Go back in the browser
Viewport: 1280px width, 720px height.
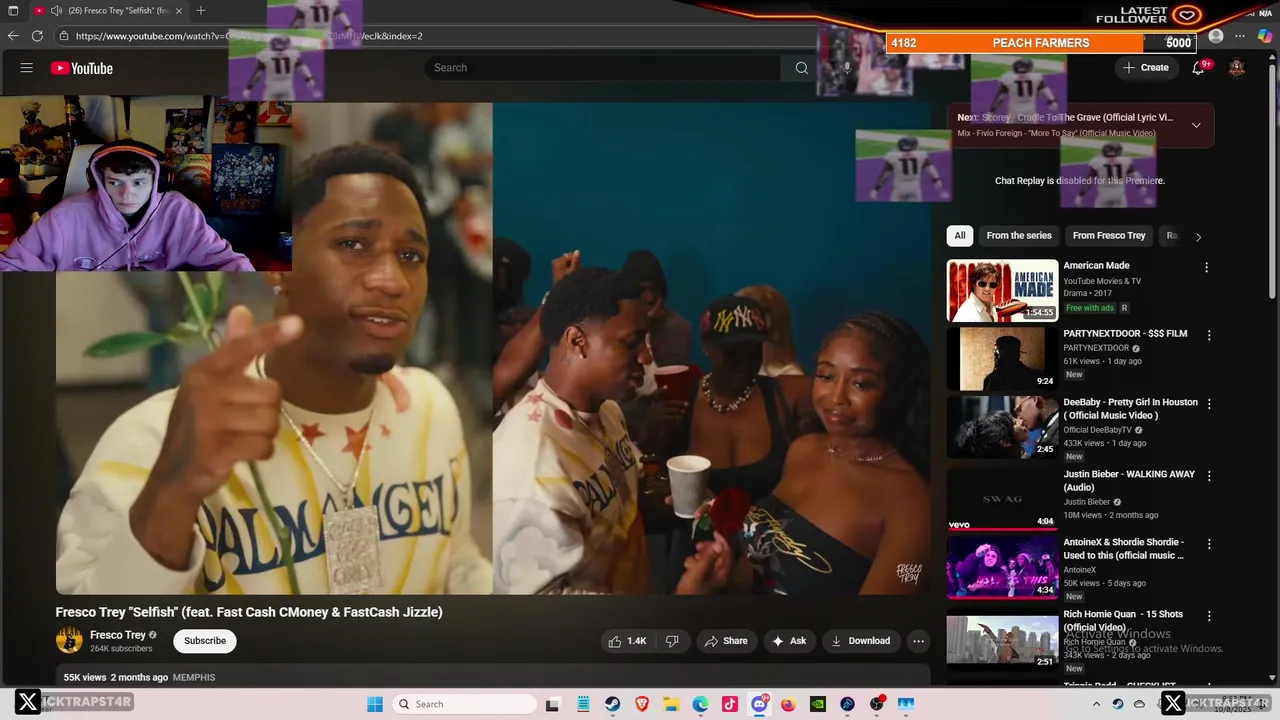(13, 36)
